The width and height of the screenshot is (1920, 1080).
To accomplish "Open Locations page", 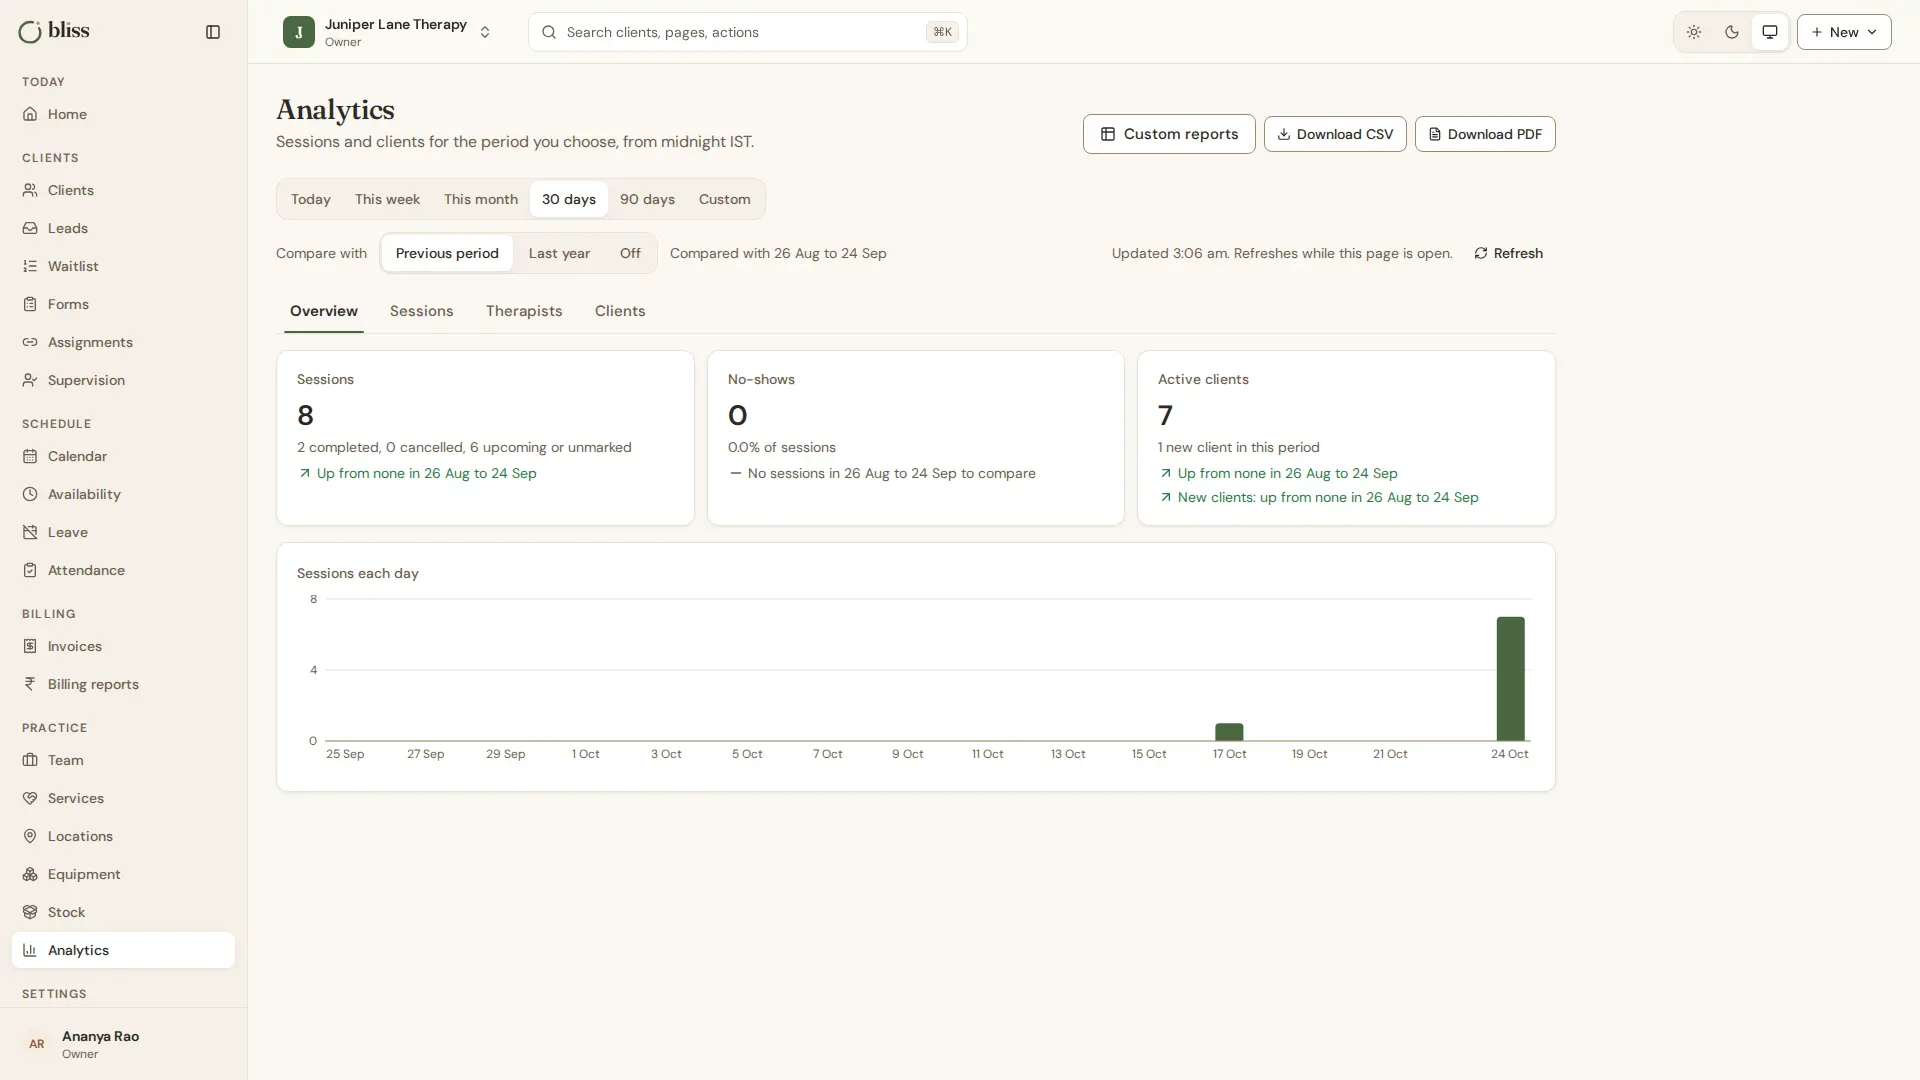I will (x=123, y=836).
